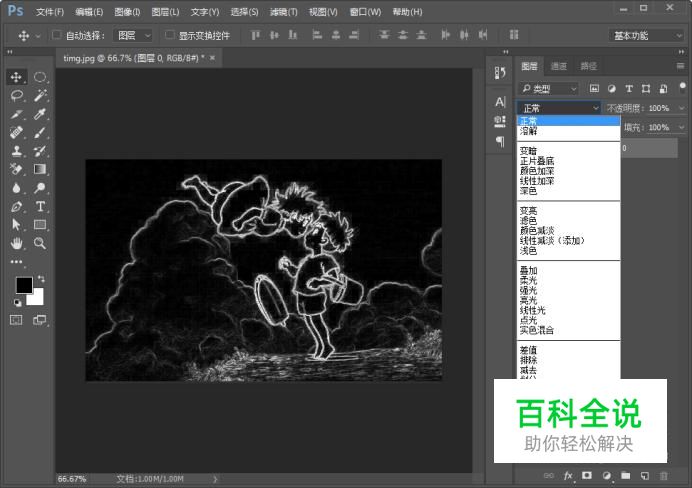Select the Dodge tool
The width and height of the screenshot is (692, 488).
[40, 188]
